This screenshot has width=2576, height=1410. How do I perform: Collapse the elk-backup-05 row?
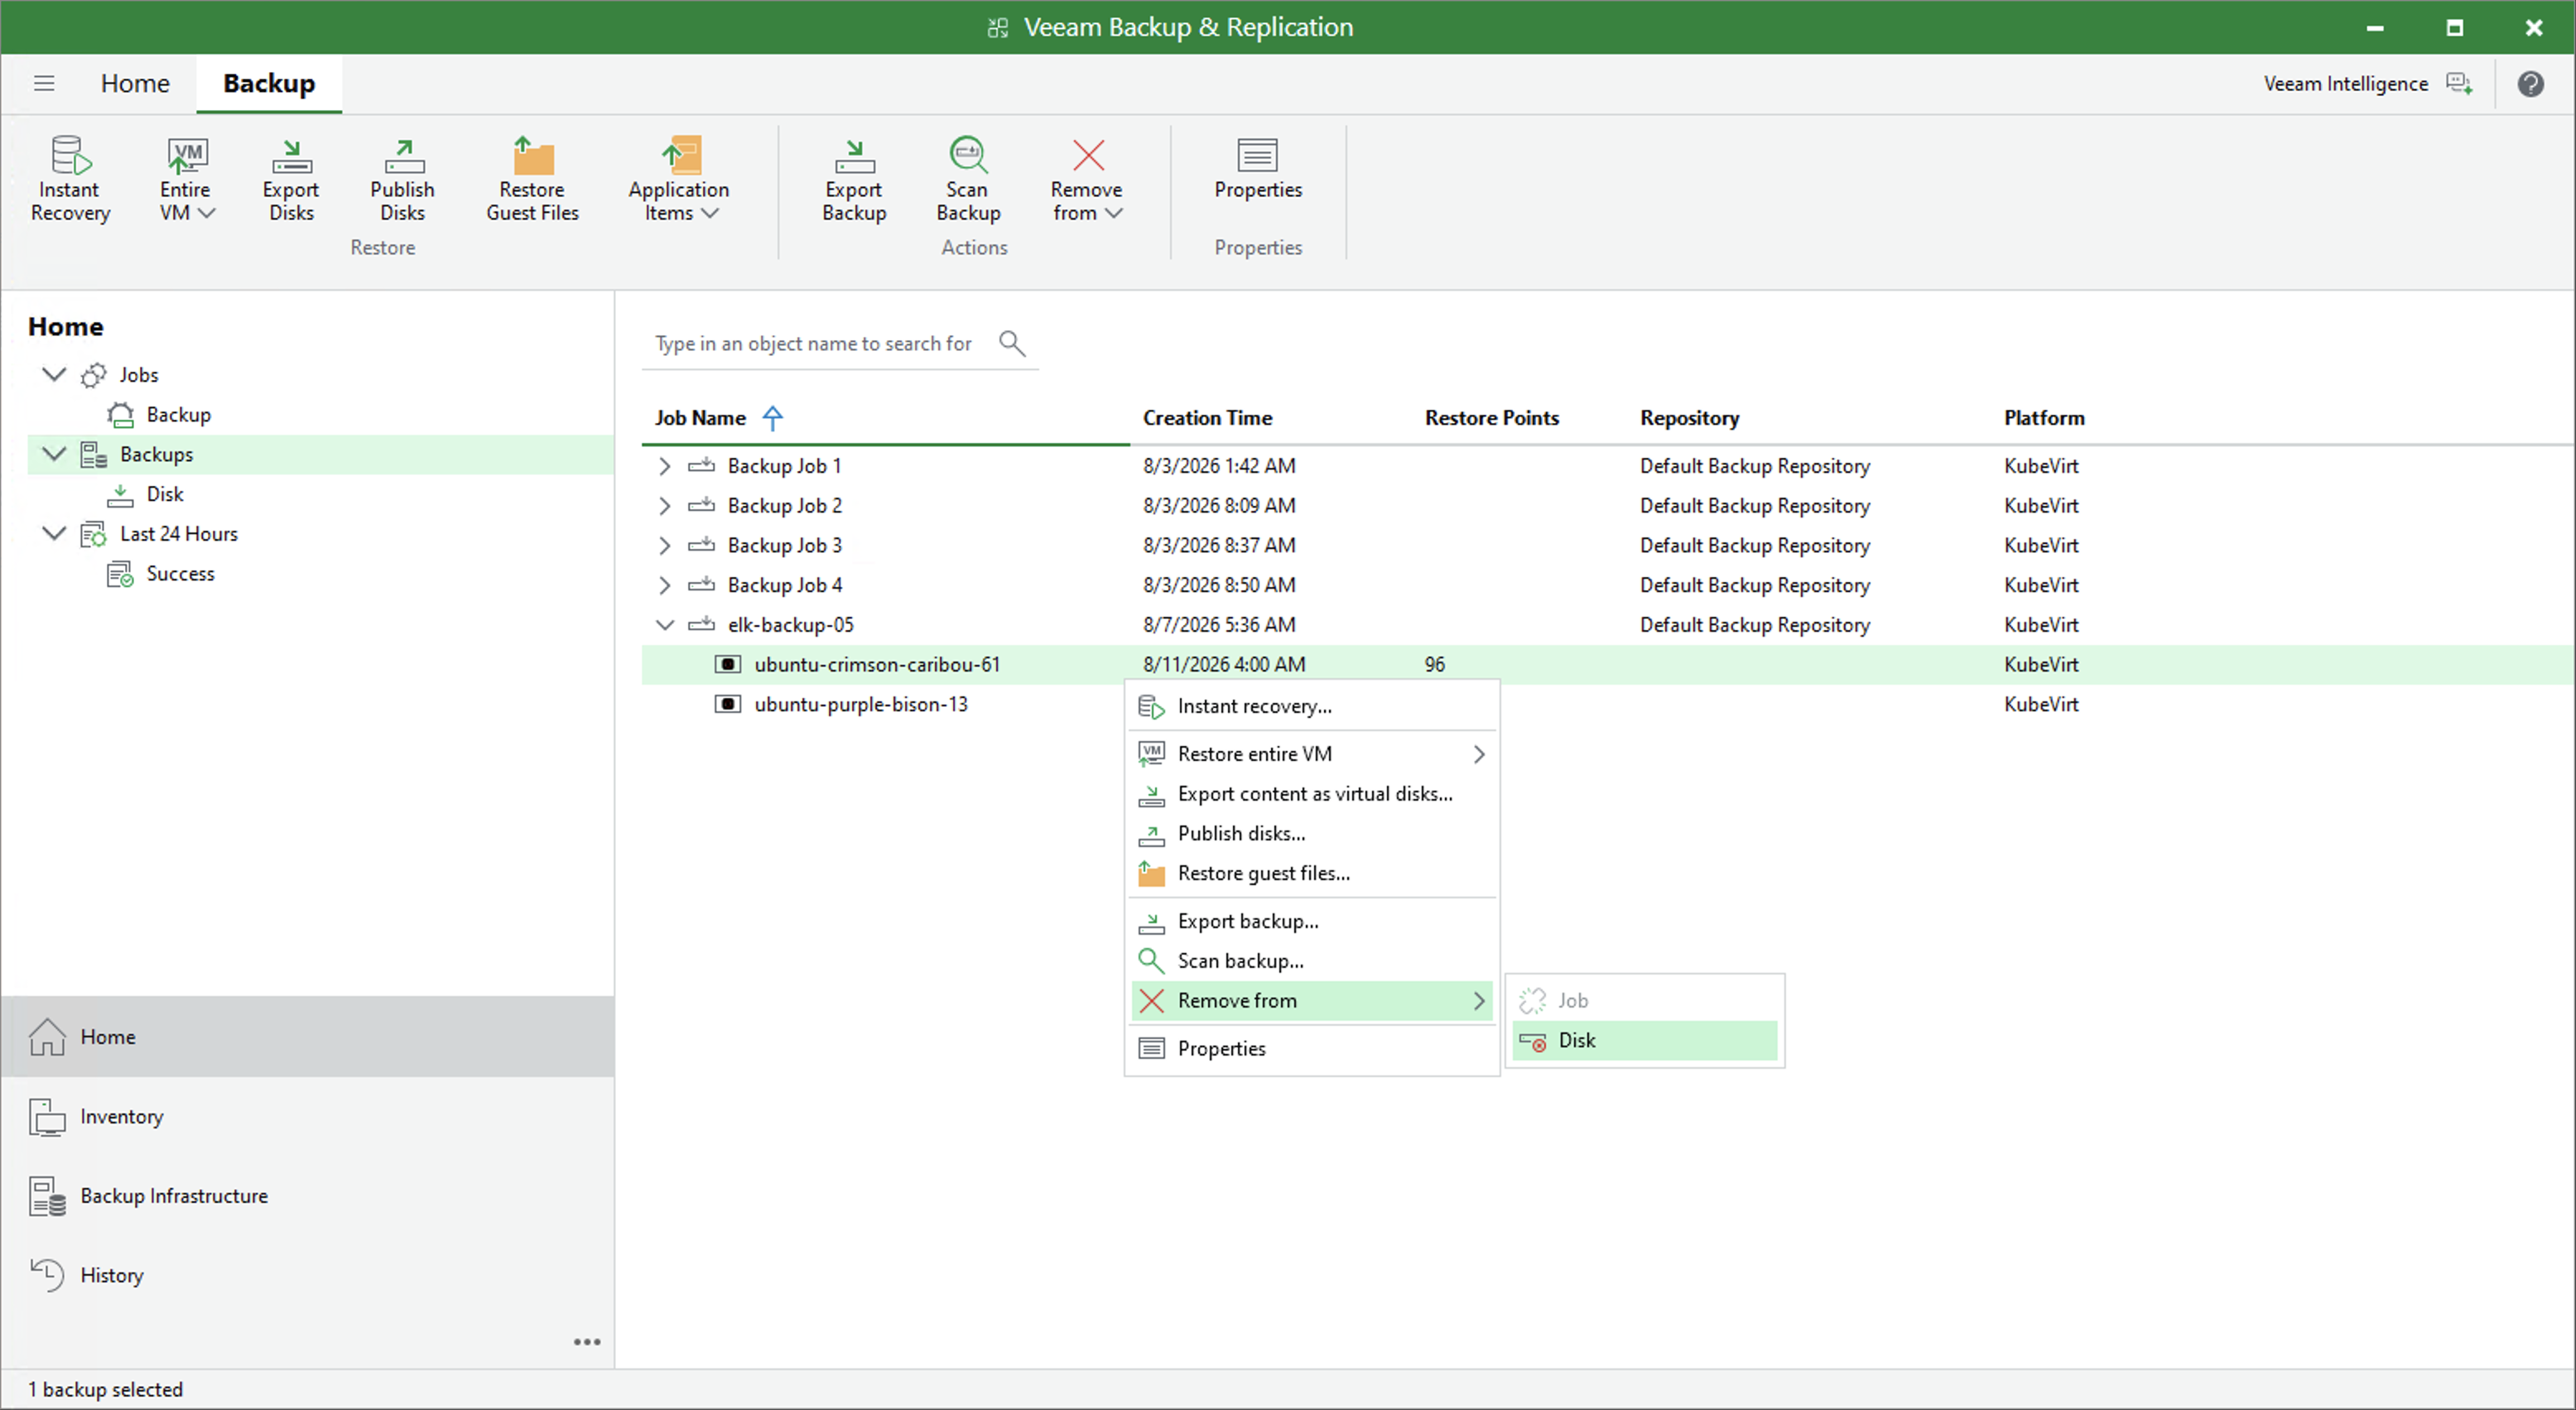665,625
